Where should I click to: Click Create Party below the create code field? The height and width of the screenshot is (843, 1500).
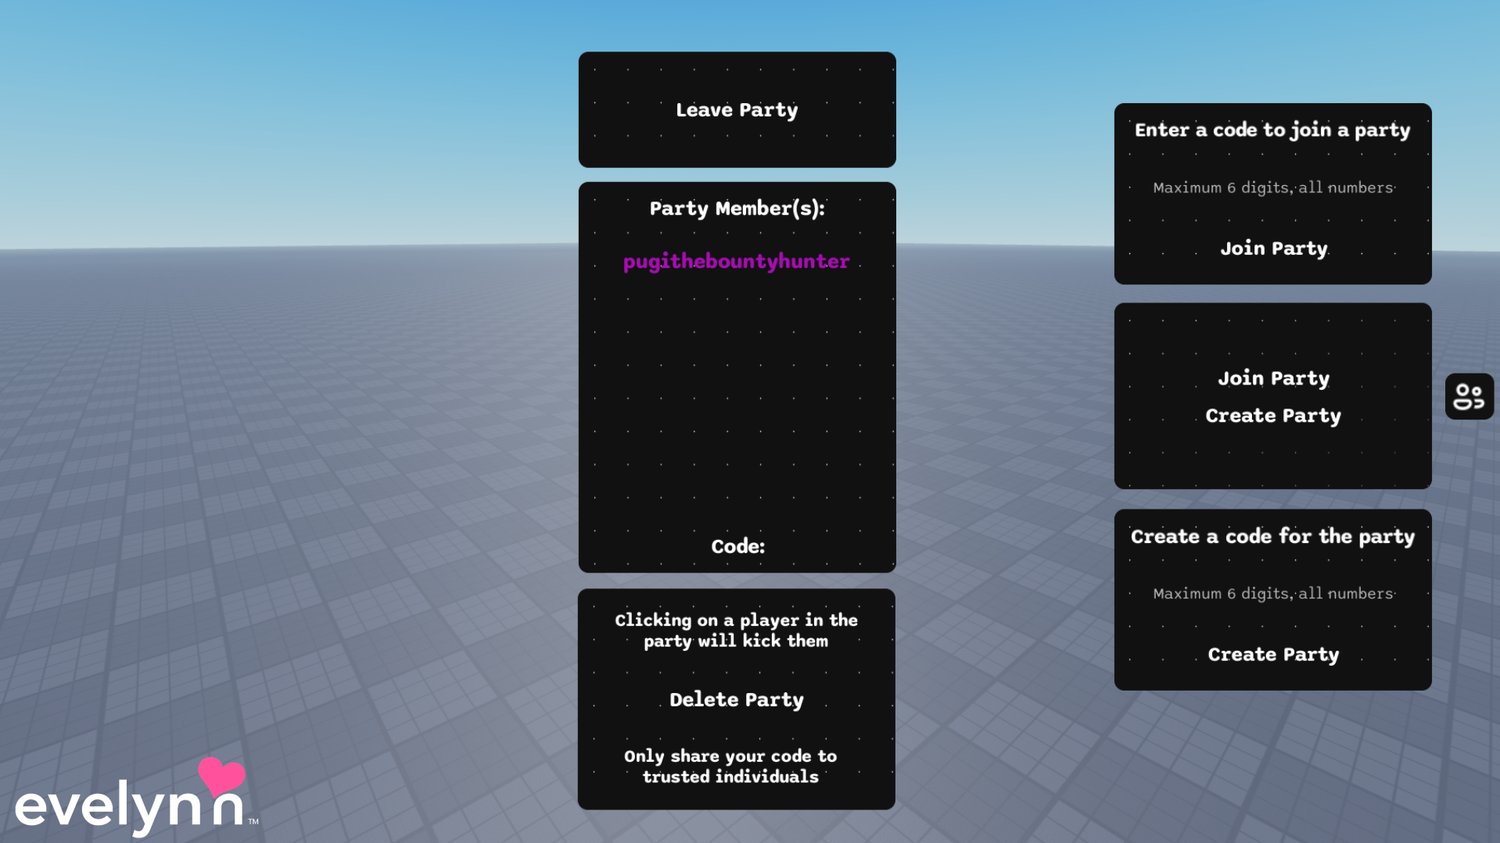coord(1273,655)
